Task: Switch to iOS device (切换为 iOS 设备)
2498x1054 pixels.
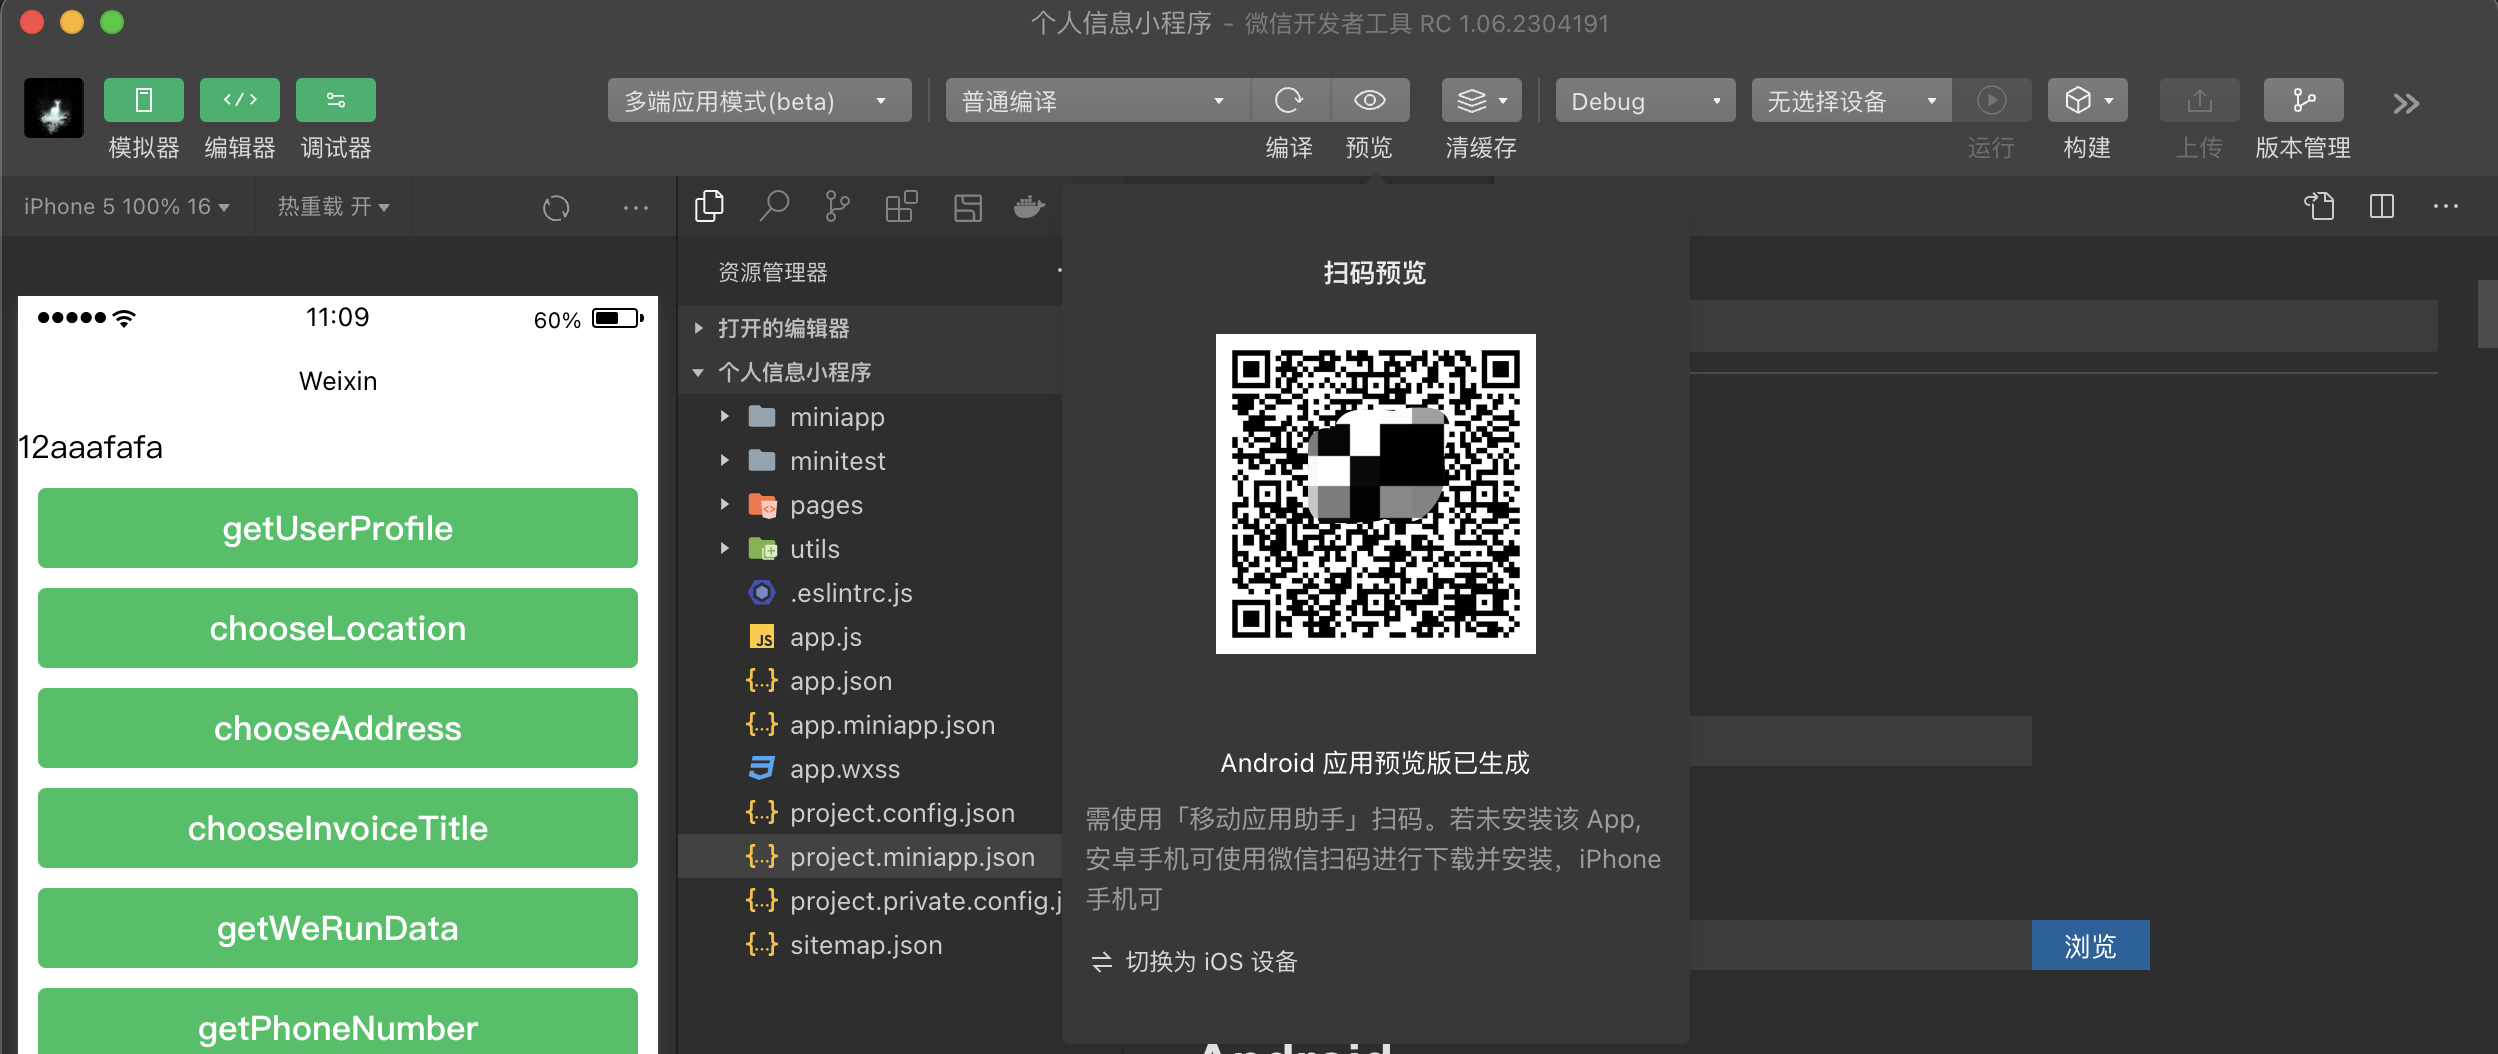Action: click(1194, 961)
